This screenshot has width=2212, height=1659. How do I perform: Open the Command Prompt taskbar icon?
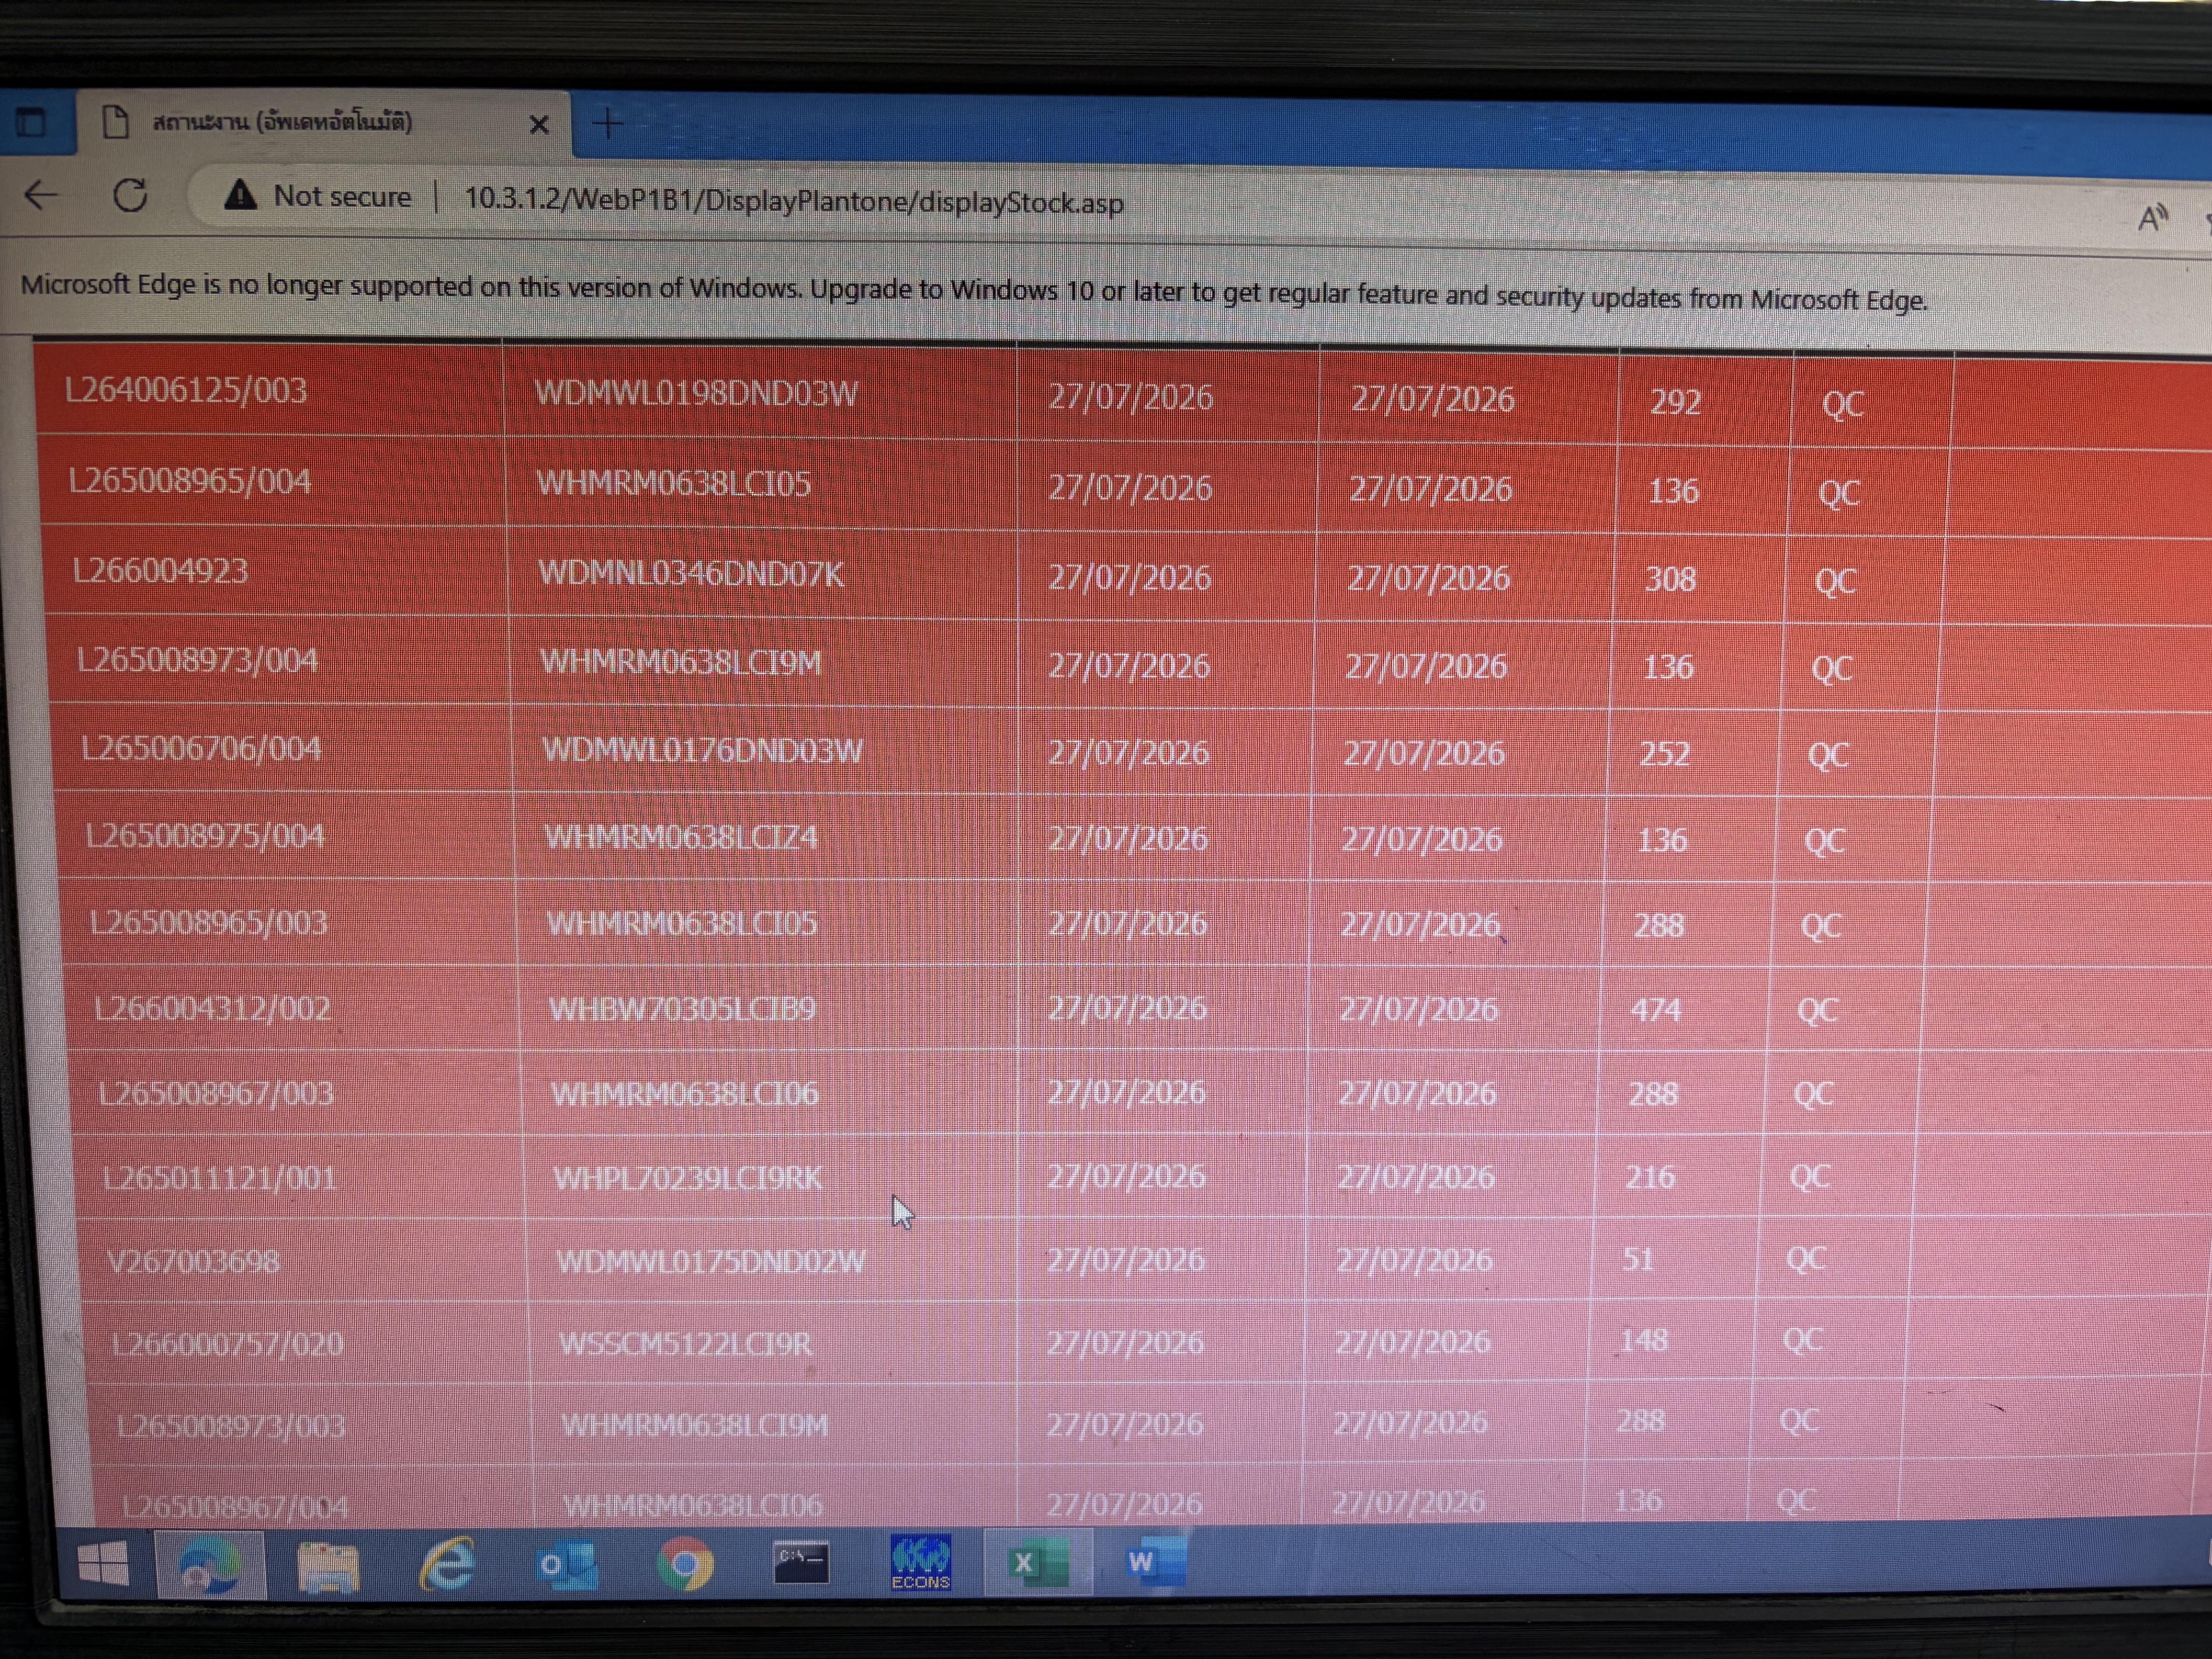(x=801, y=1562)
